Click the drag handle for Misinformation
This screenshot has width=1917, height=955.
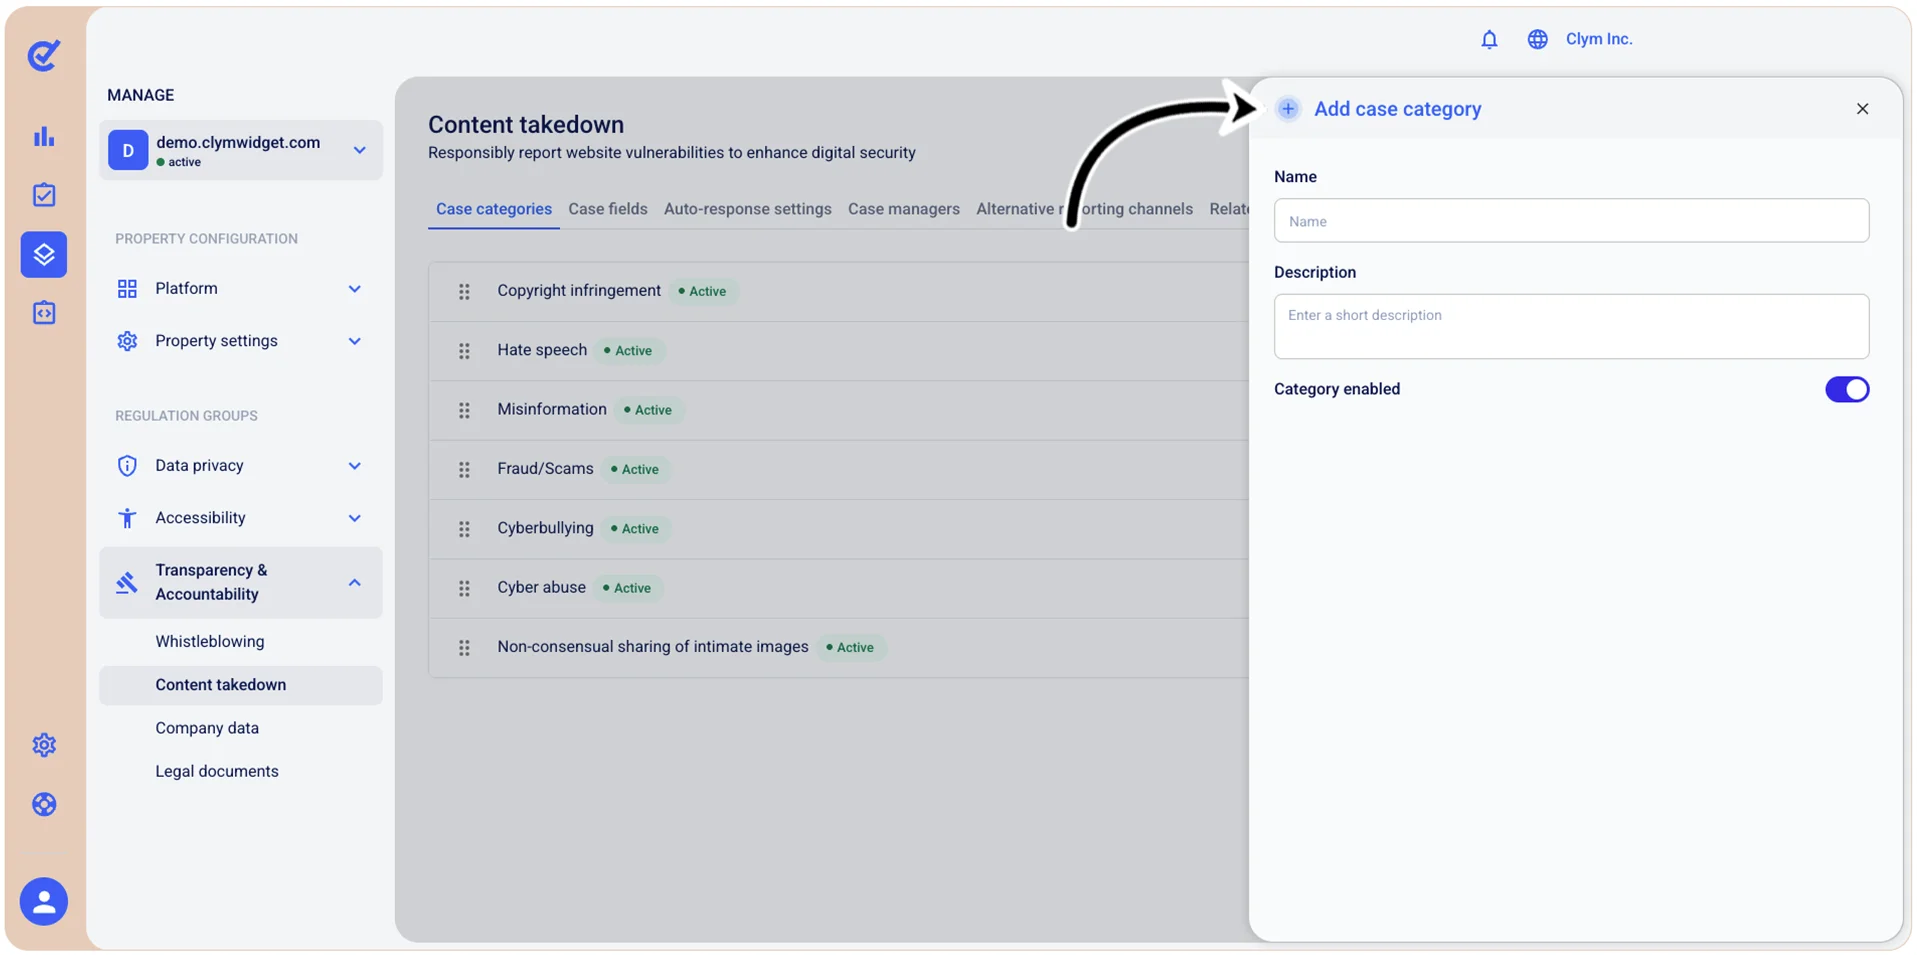tap(464, 410)
